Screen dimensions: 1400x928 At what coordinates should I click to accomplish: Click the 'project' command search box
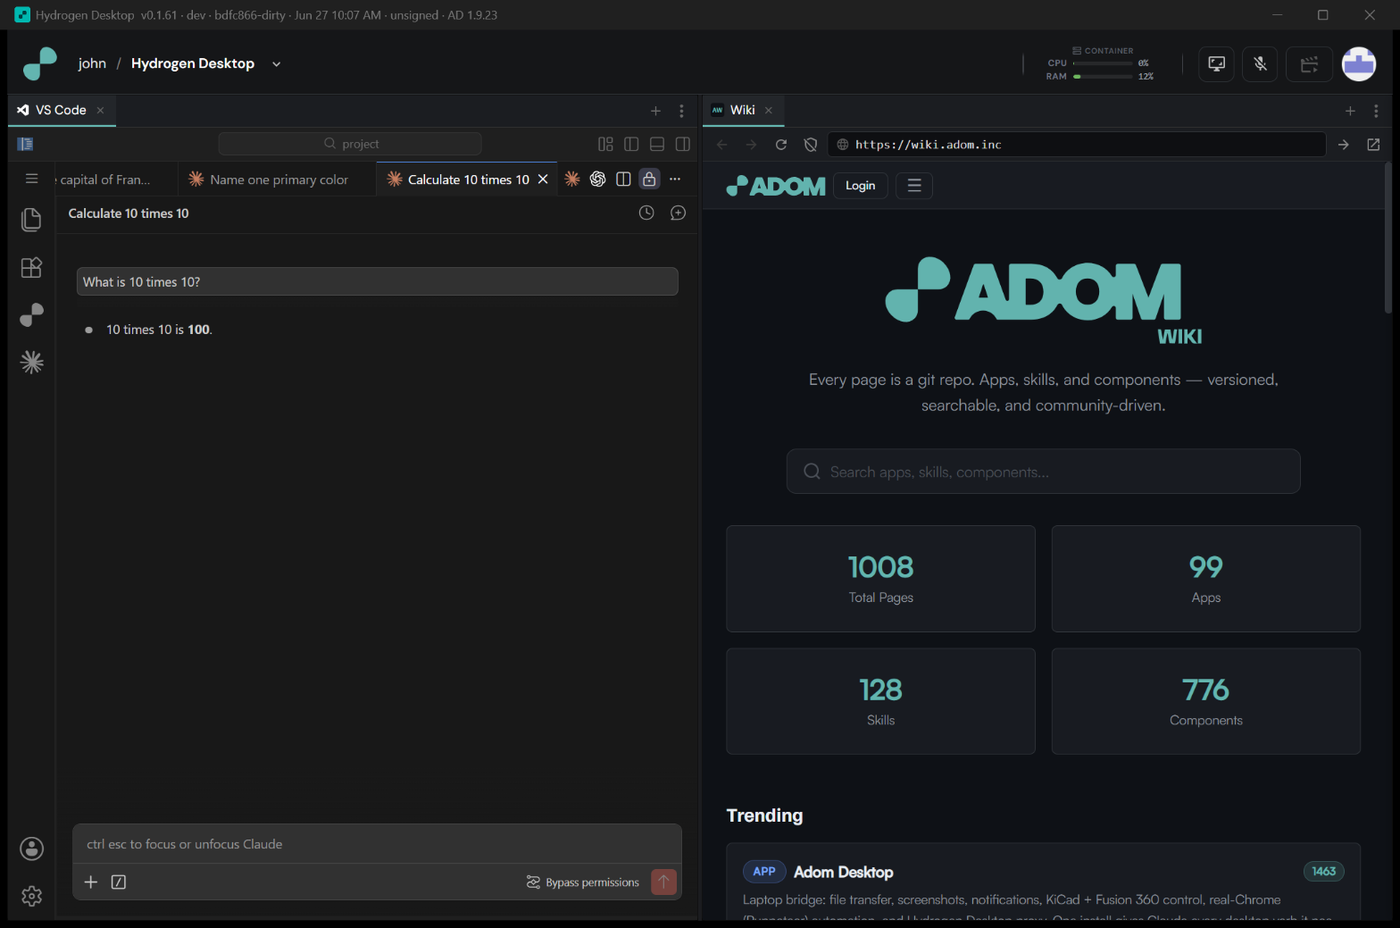pos(350,144)
